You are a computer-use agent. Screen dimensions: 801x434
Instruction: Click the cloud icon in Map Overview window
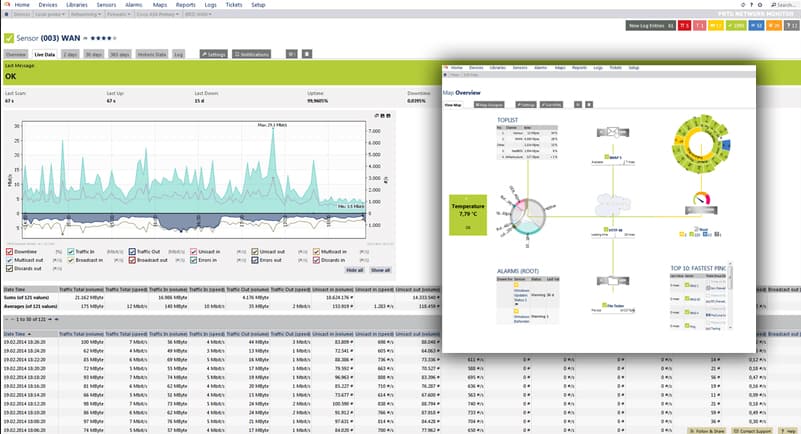612,205
